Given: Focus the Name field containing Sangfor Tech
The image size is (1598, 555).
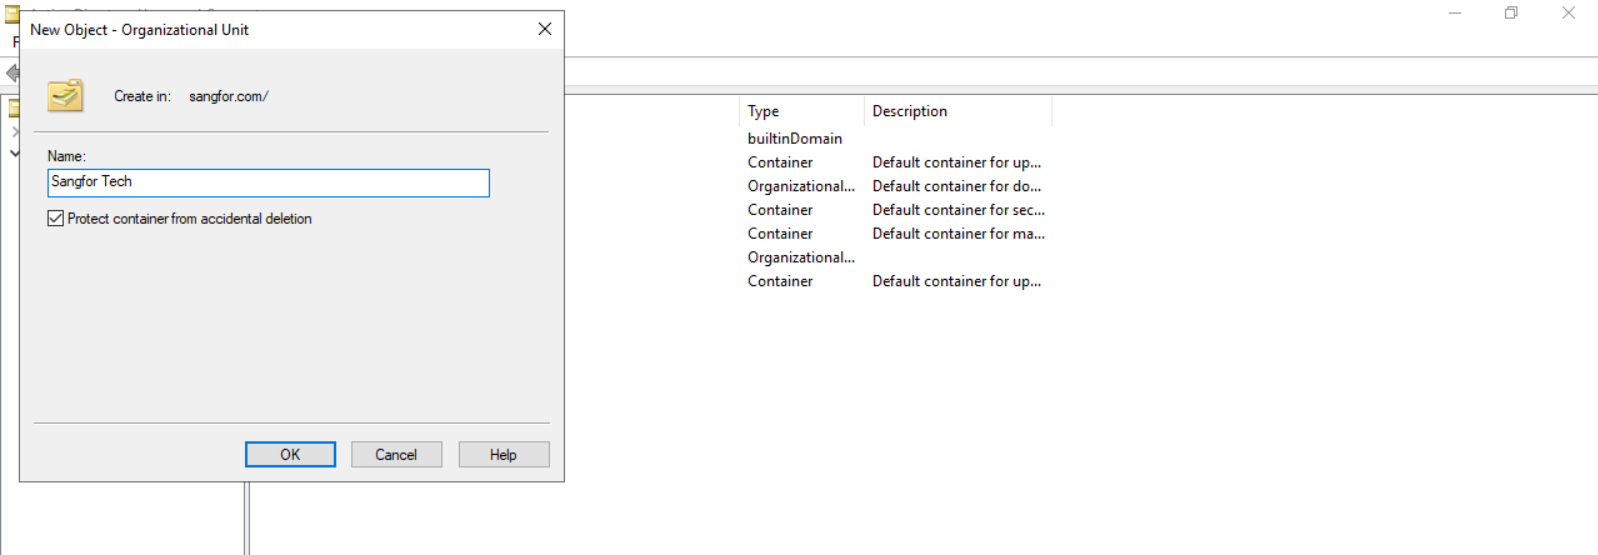Looking at the screenshot, I should (x=268, y=182).
